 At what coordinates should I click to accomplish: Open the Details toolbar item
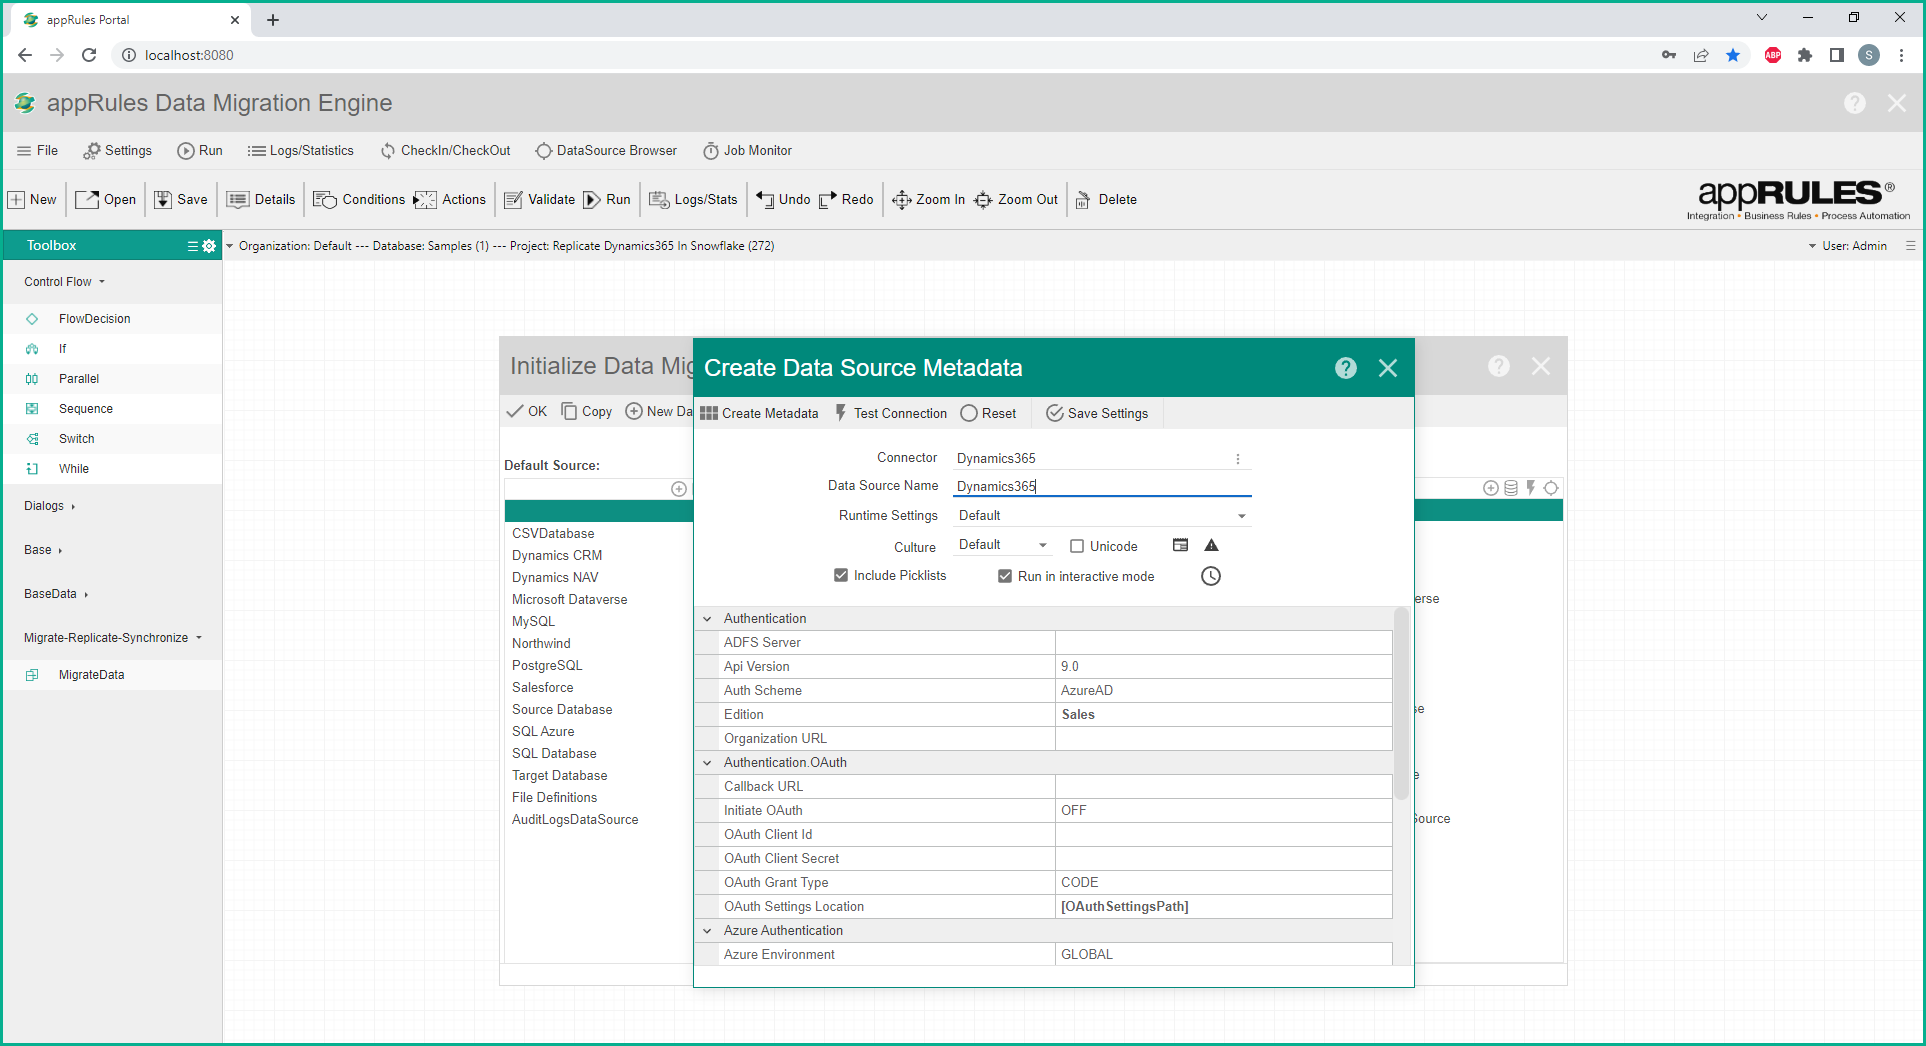262,199
